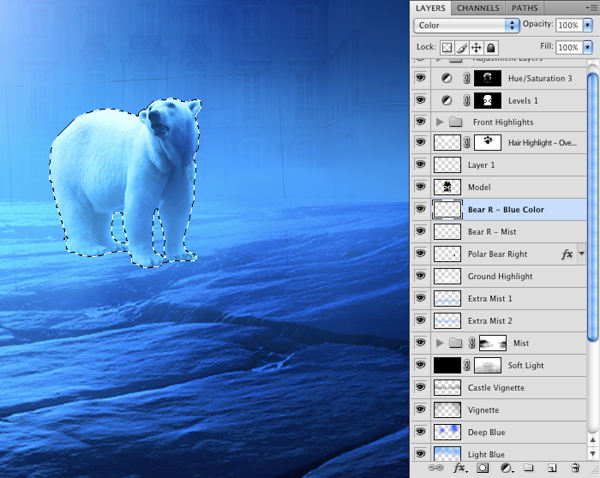Click the lock position icon
This screenshot has width=600, height=478.
[476, 48]
